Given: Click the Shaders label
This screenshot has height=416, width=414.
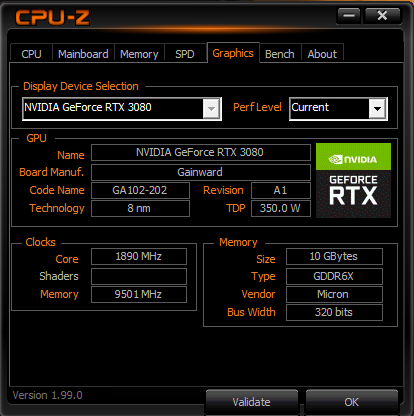Looking at the screenshot, I should pos(59,276).
